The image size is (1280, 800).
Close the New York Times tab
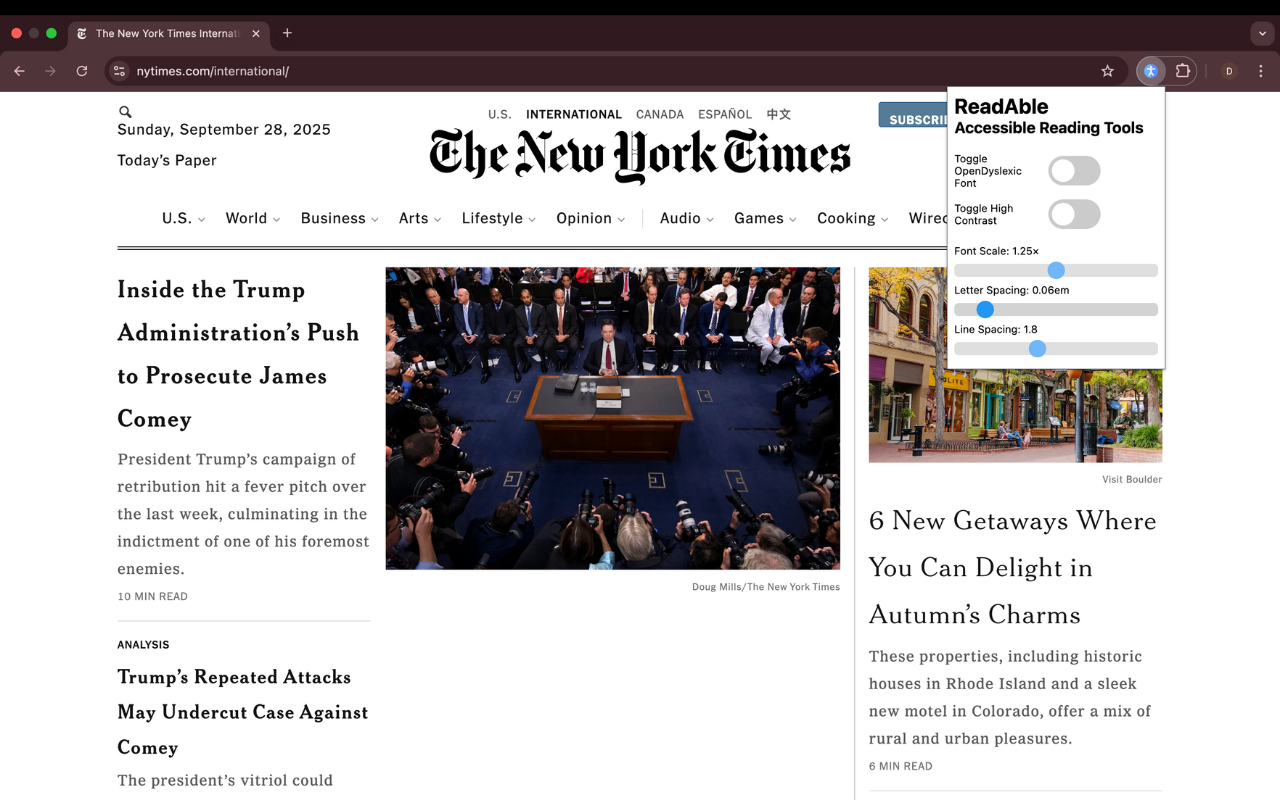pyautogui.click(x=256, y=33)
